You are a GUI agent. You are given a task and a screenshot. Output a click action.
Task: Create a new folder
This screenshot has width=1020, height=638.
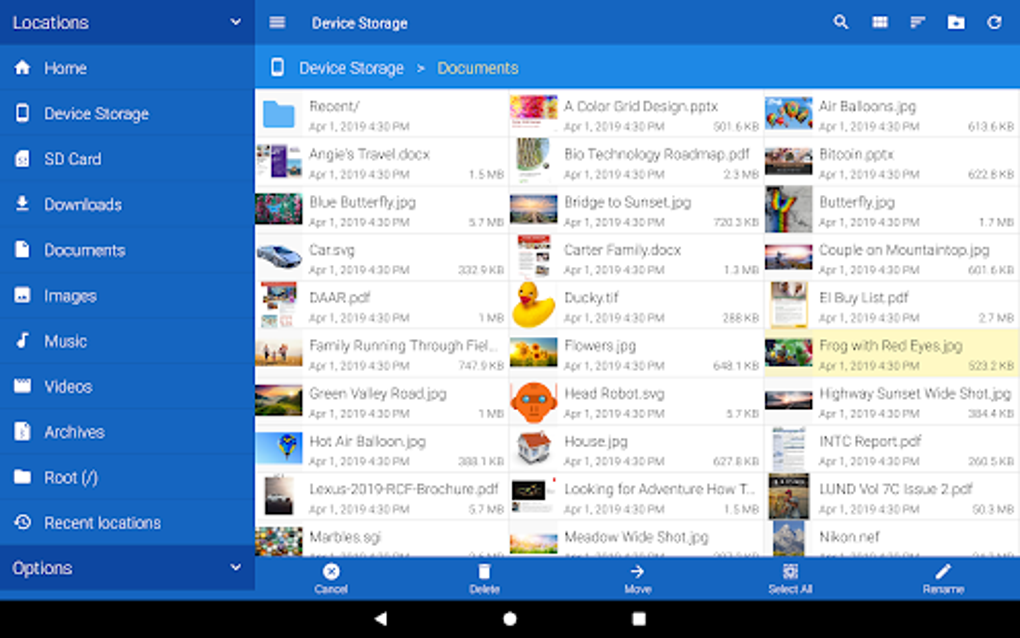pos(955,21)
